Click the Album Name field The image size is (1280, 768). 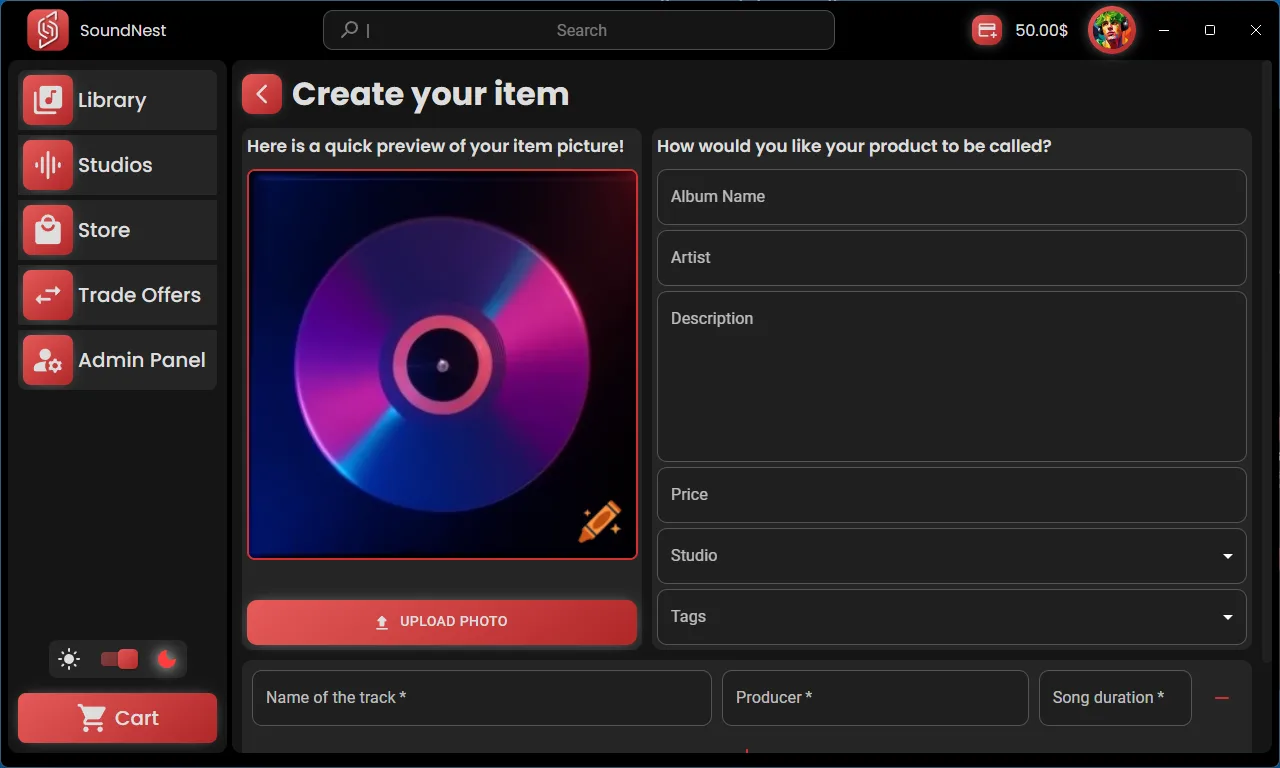point(952,197)
